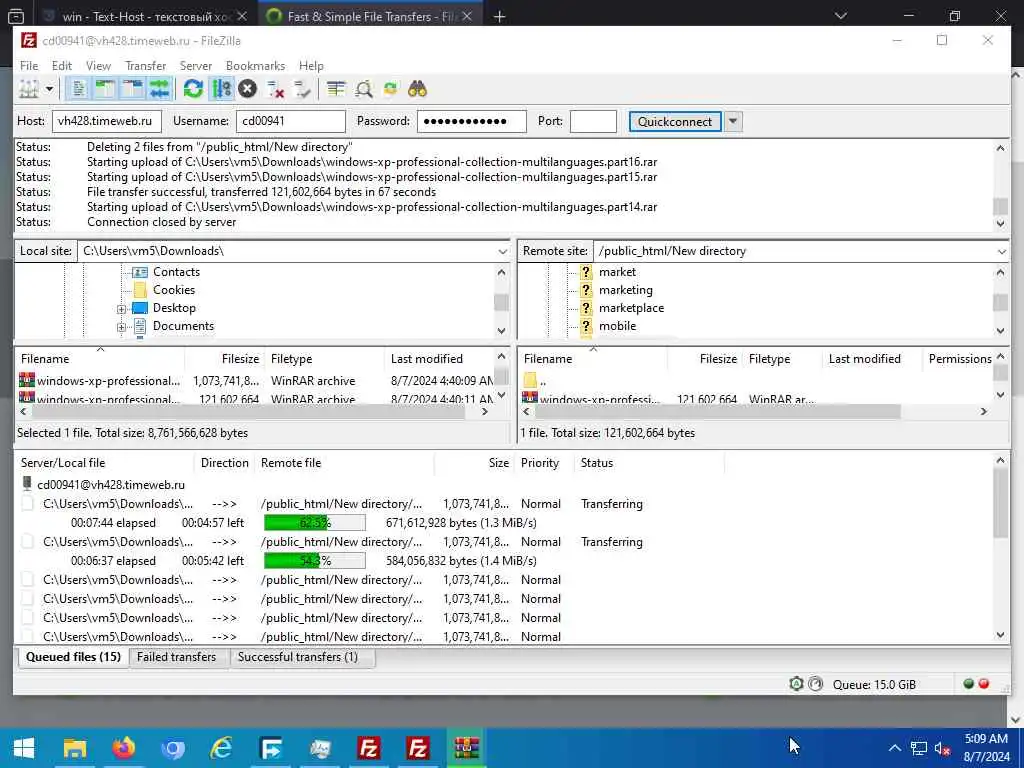Toggle the transfer queue display
Screen dimensions: 1024x768
(x=159, y=89)
